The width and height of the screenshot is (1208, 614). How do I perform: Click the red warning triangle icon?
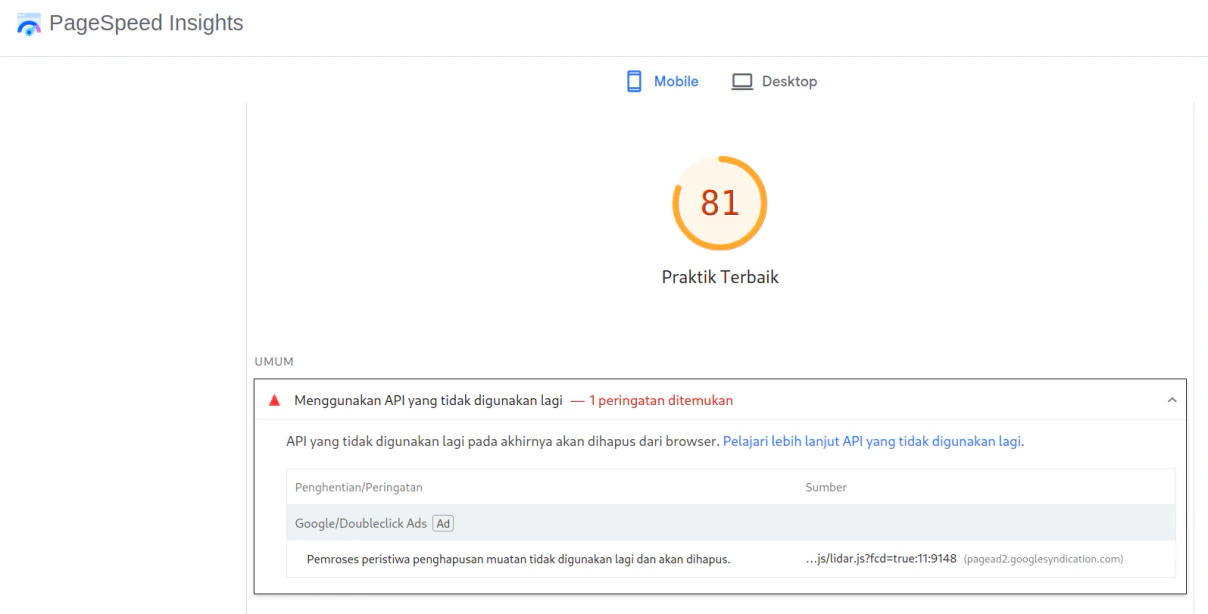click(275, 400)
